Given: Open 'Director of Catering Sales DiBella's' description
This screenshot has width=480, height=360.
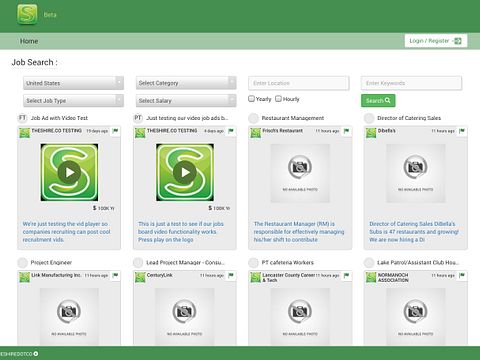Looking at the screenshot, I should [414, 232].
